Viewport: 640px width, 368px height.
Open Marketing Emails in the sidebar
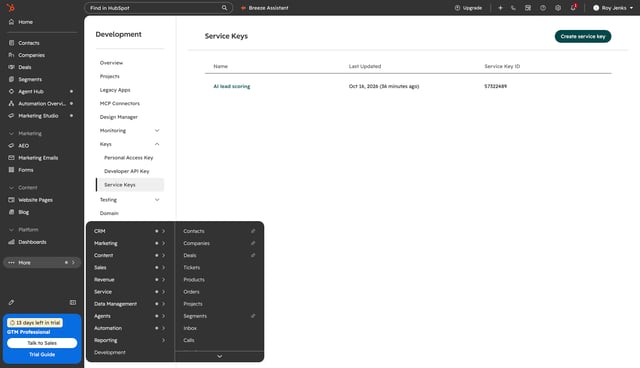point(38,158)
